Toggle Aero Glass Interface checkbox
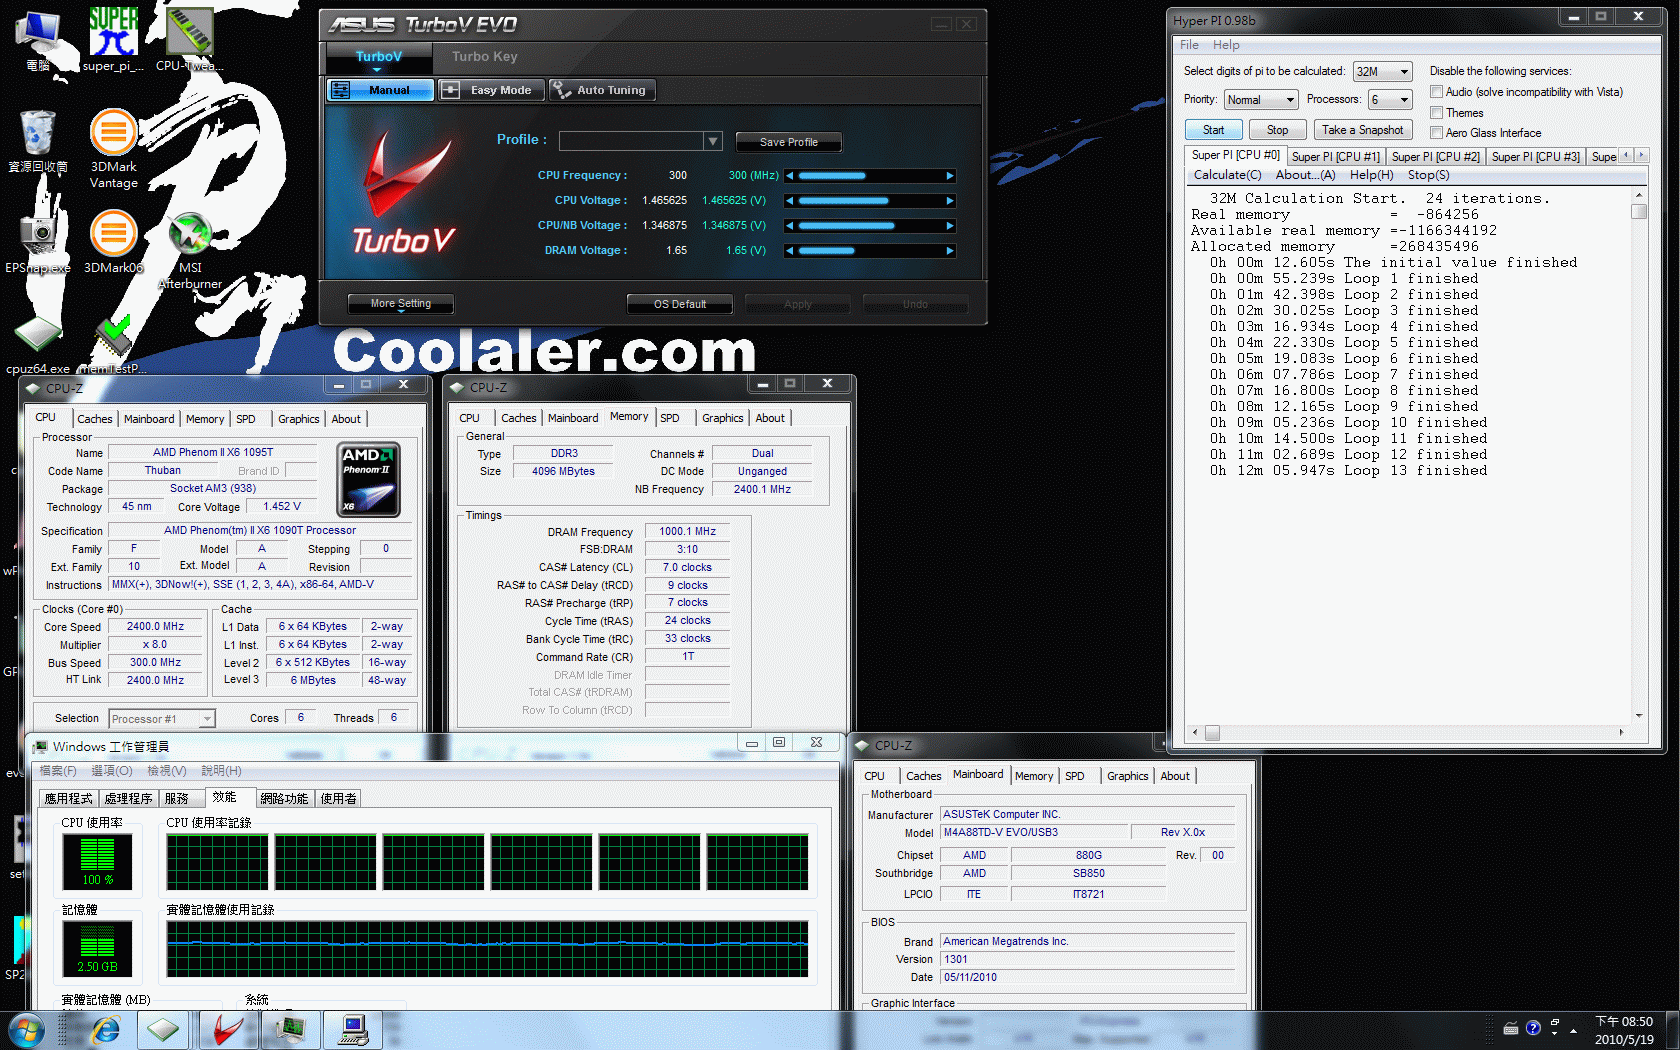The height and width of the screenshot is (1050, 1680). pos(1436,132)
